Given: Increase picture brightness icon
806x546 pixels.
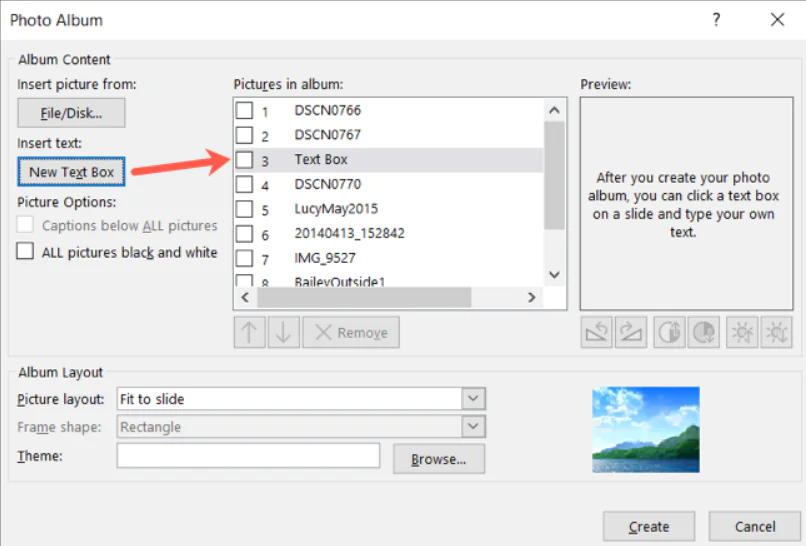Looking at the screenshot, I should click(742, 333).
